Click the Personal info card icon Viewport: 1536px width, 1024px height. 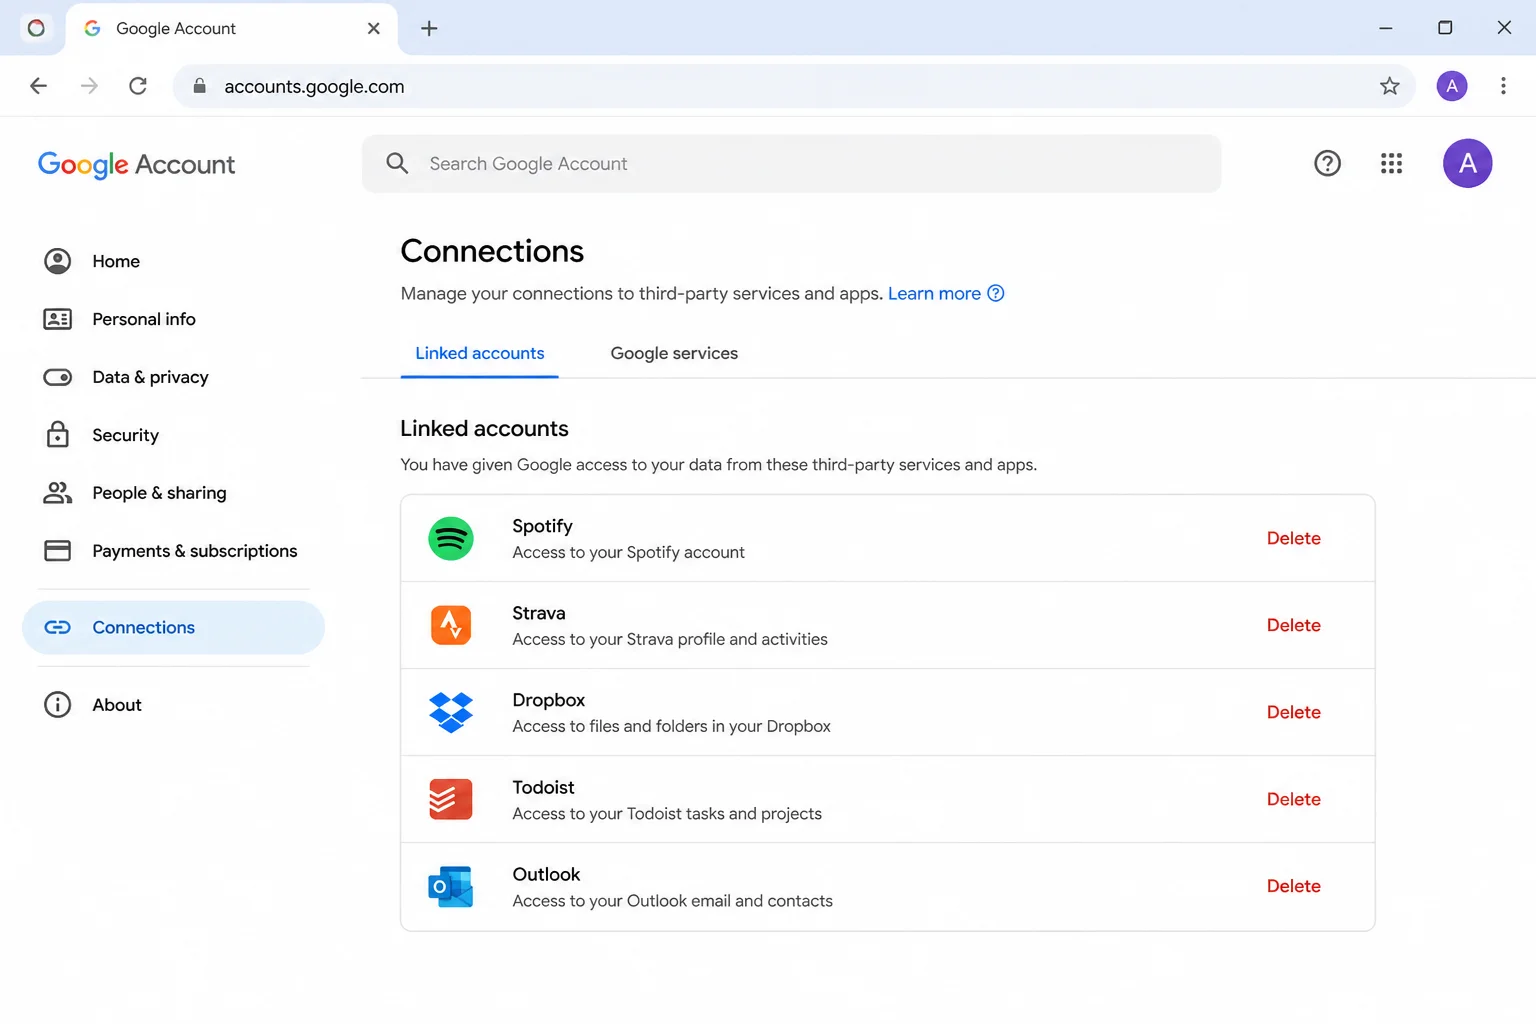[x=58, y=319]
